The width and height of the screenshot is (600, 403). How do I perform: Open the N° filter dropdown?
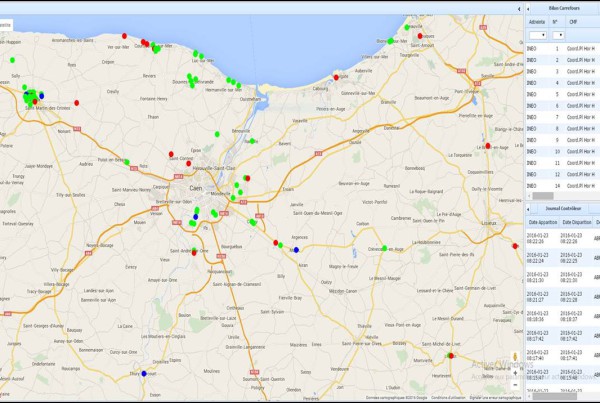[560, 34]
